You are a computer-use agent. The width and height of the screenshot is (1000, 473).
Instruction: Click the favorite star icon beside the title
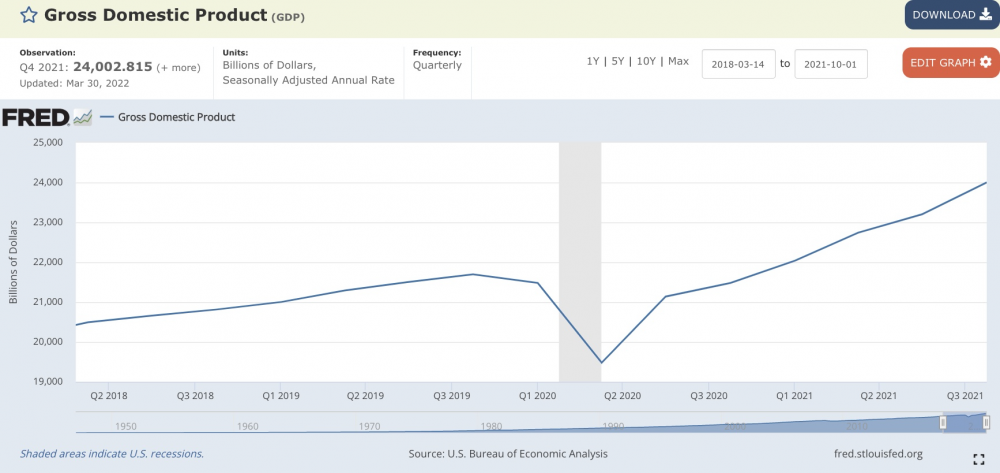point(29,15)
